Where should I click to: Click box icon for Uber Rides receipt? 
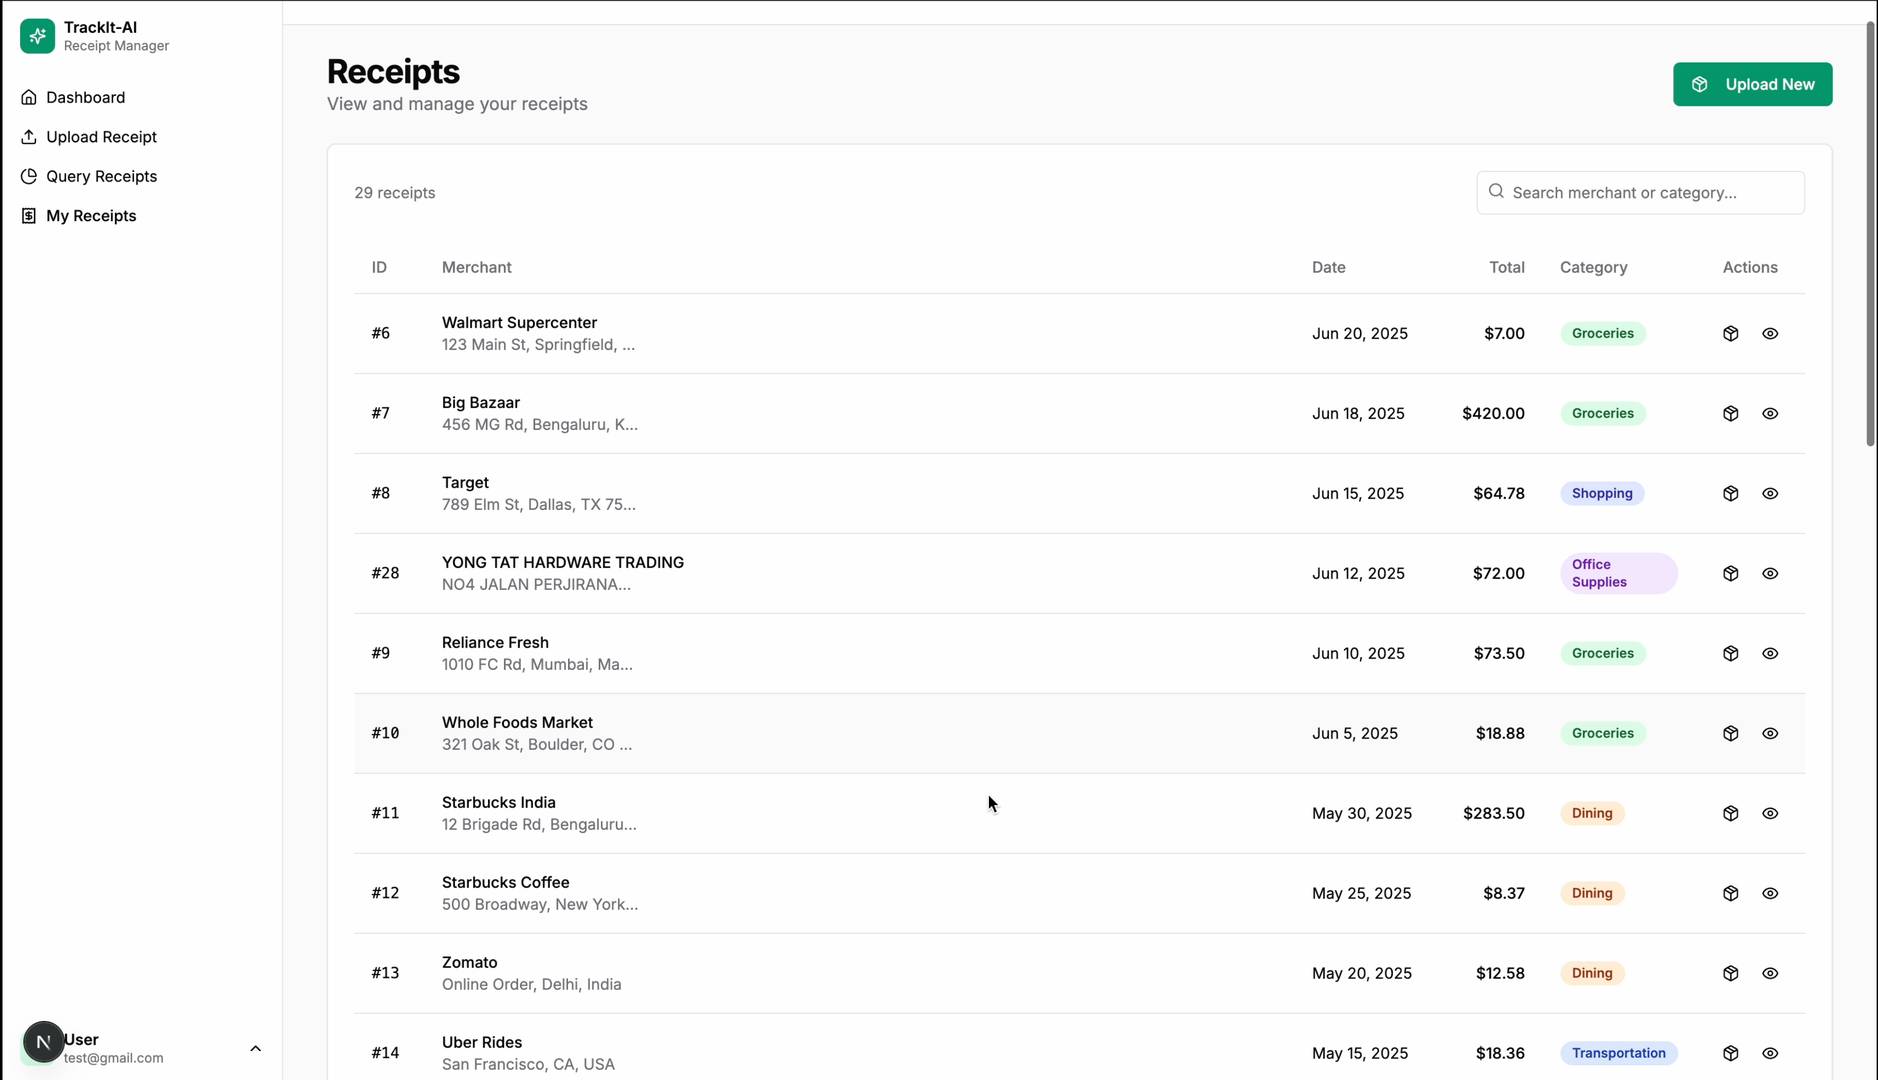(x=1731, y=1053)
